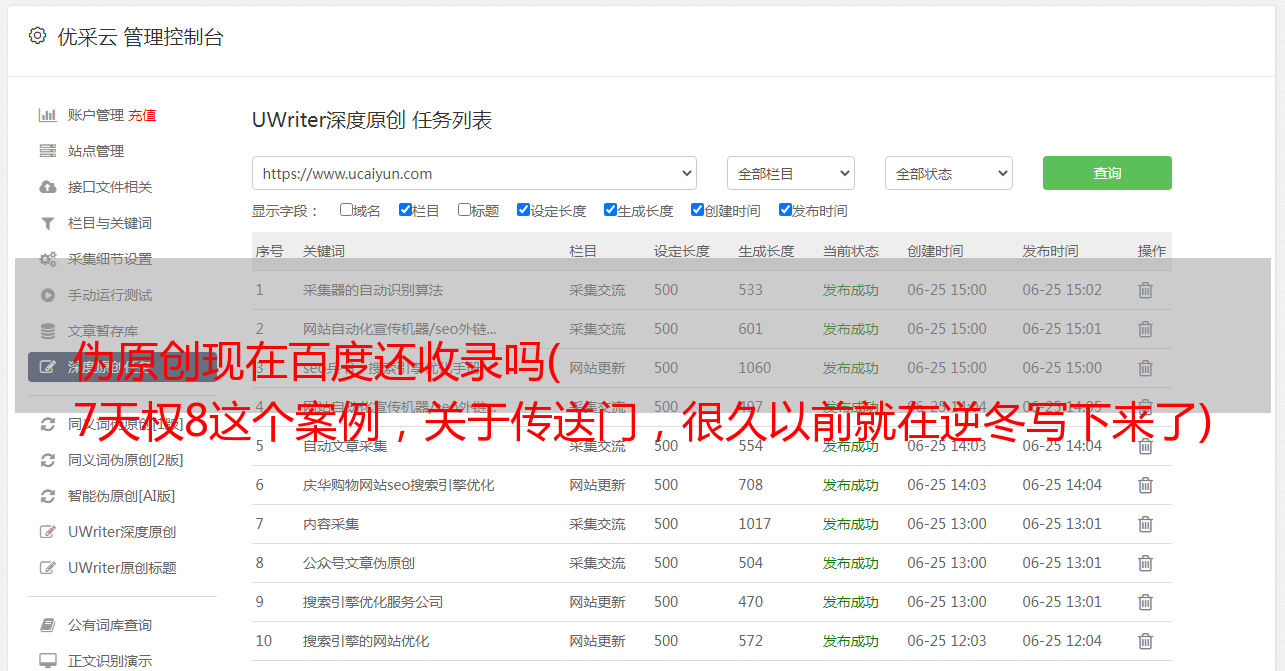The width and height of the screenshot is (1285, 671).
Task: Click the red 充值 link
Action: click(142, 115)
